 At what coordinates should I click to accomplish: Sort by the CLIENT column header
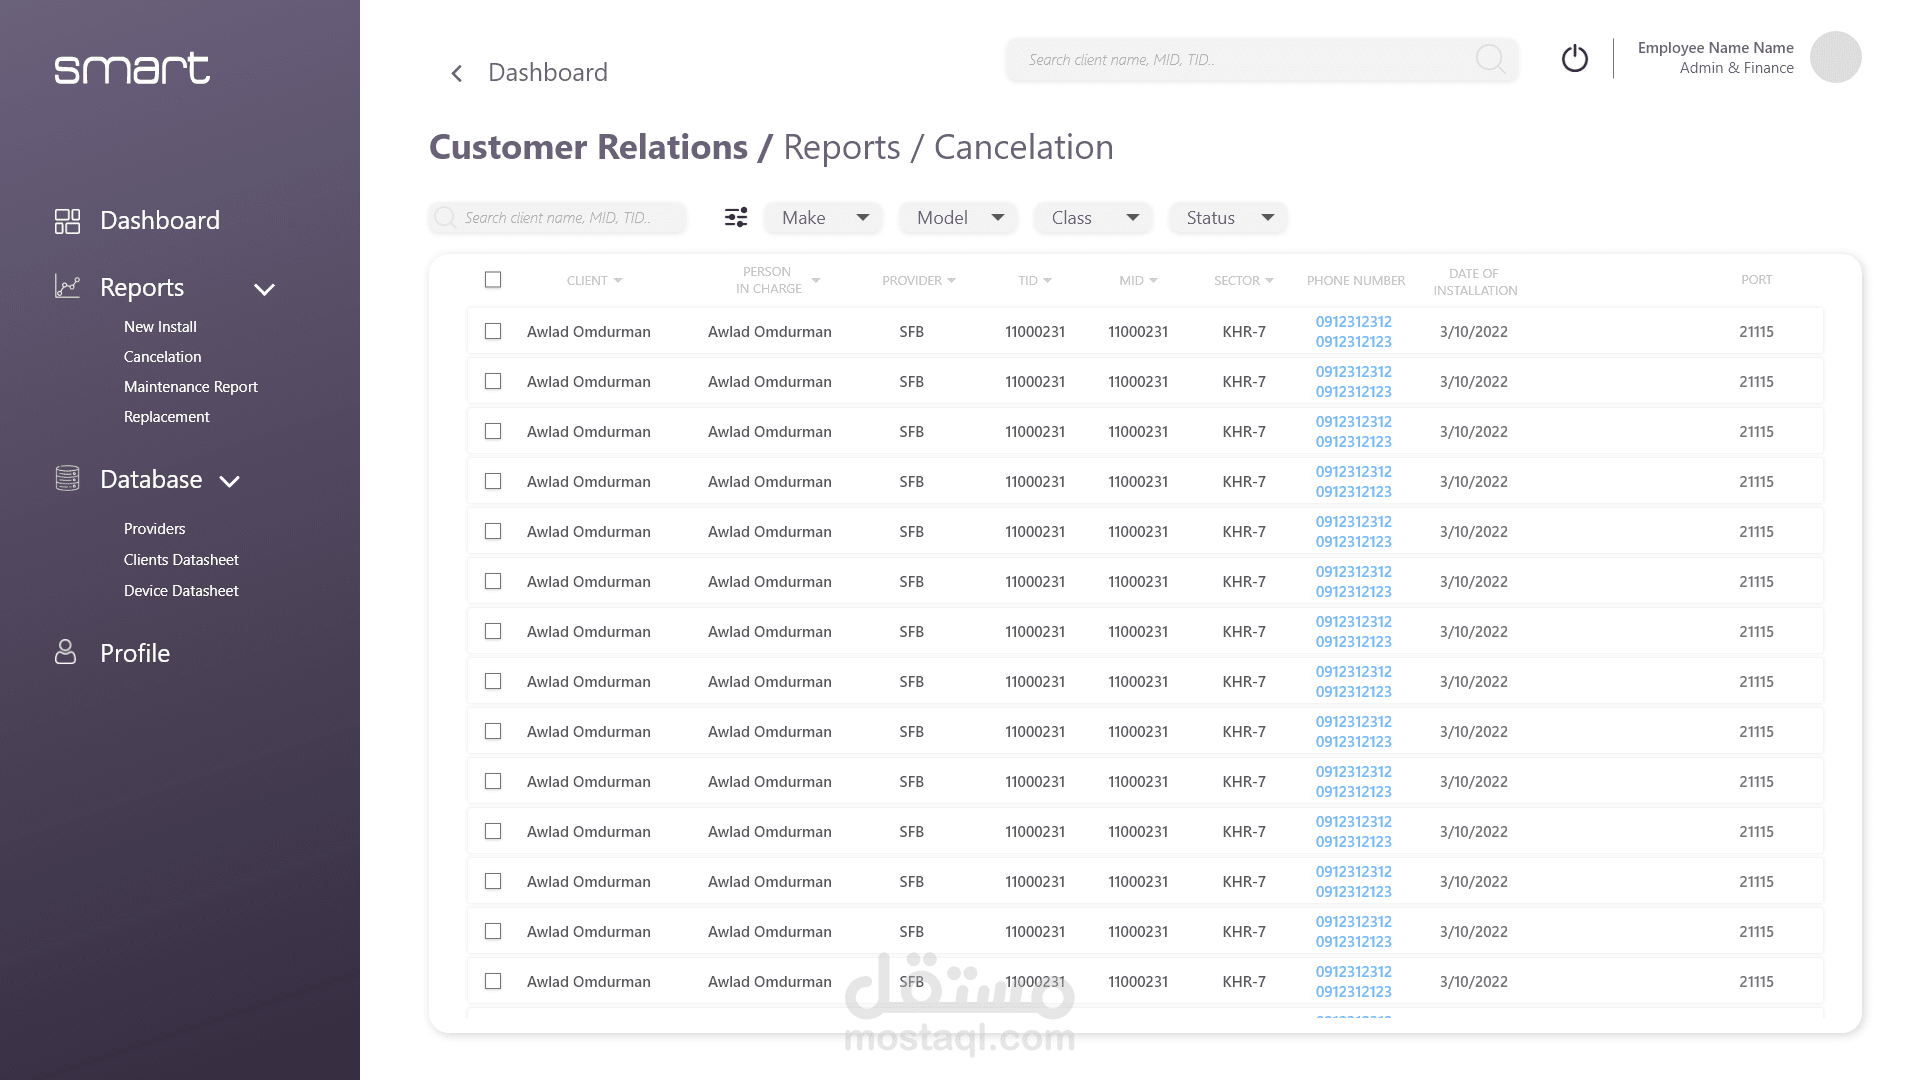tap(594, 281)
